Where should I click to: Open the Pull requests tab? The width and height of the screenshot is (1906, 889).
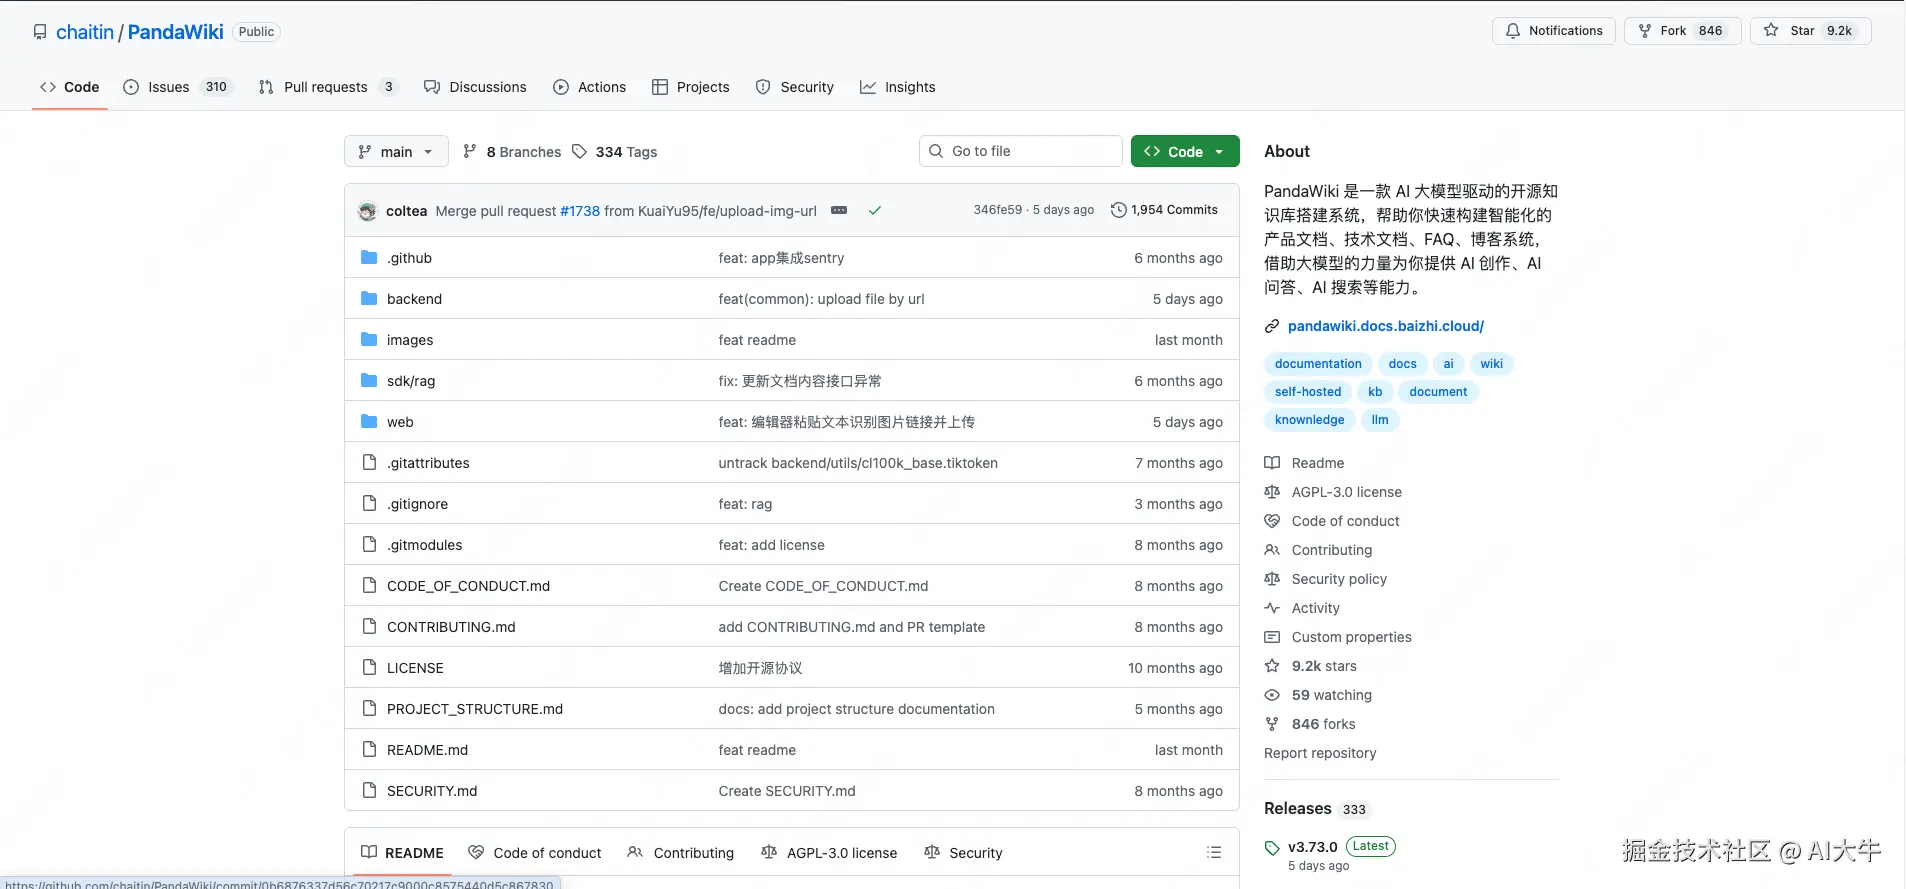click(x=328, y=87)
